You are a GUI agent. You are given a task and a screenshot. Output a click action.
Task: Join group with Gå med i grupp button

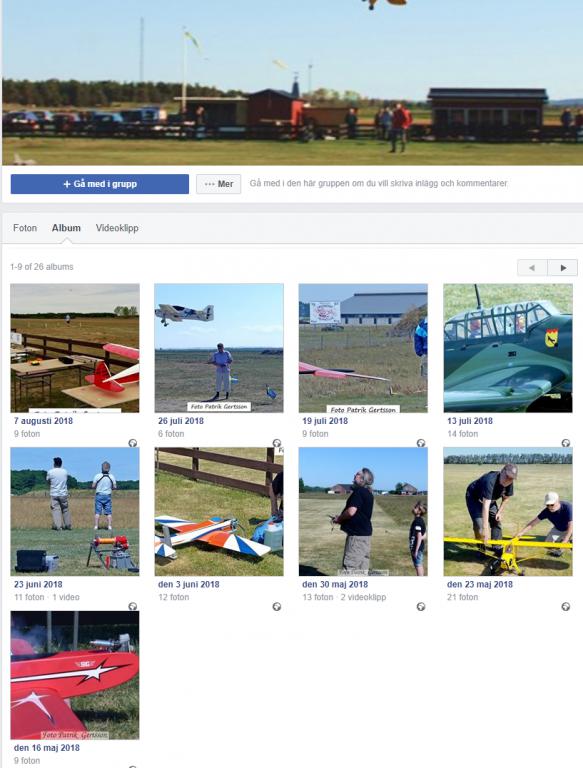point(100,184)
